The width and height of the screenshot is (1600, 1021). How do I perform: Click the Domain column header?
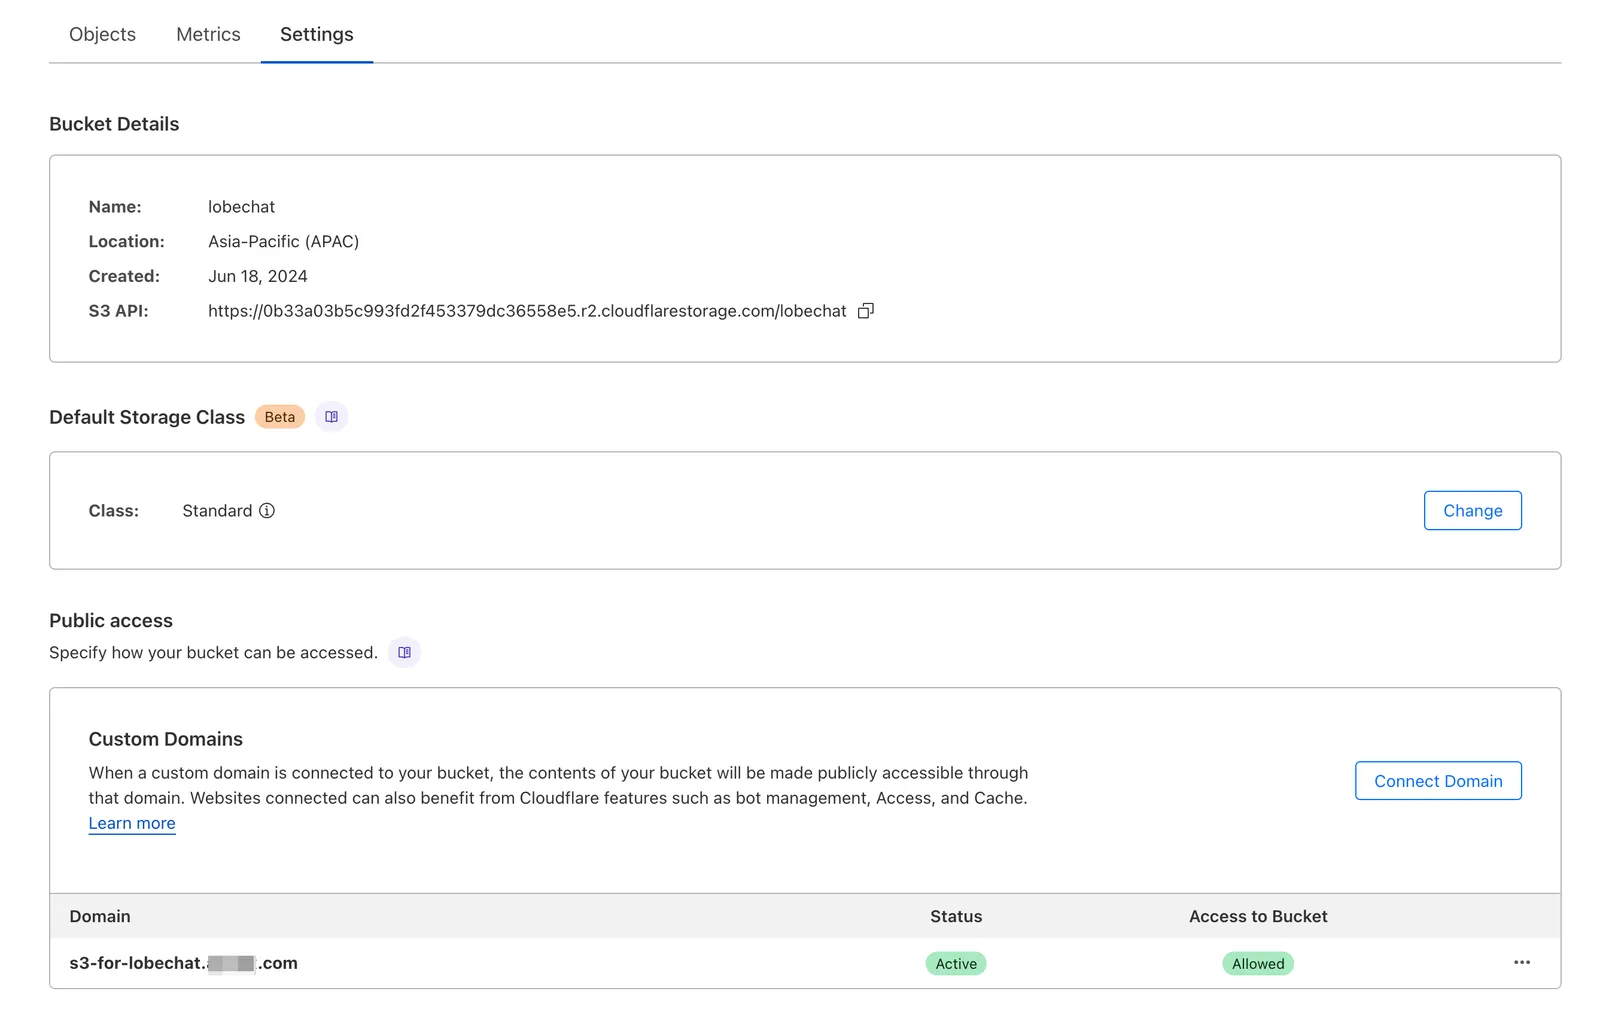100,917
